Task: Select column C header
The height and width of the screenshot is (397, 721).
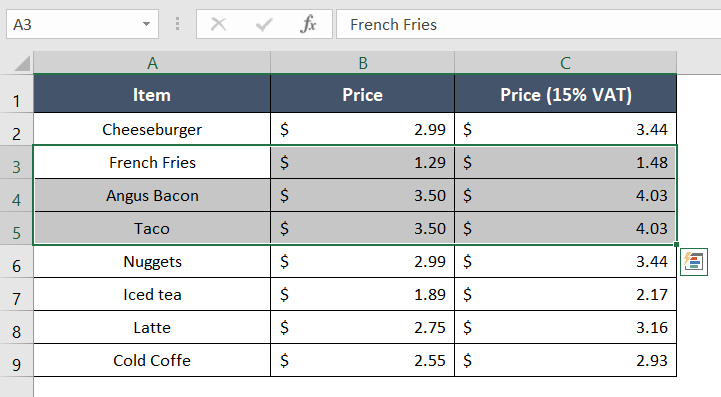Action: click(x=566, y=63)
